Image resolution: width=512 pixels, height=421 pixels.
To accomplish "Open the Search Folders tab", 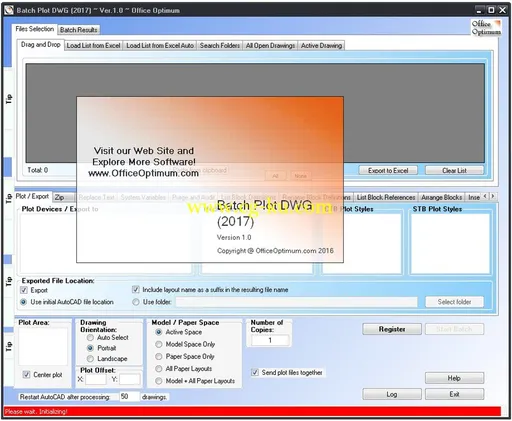I will coord(220,45).
